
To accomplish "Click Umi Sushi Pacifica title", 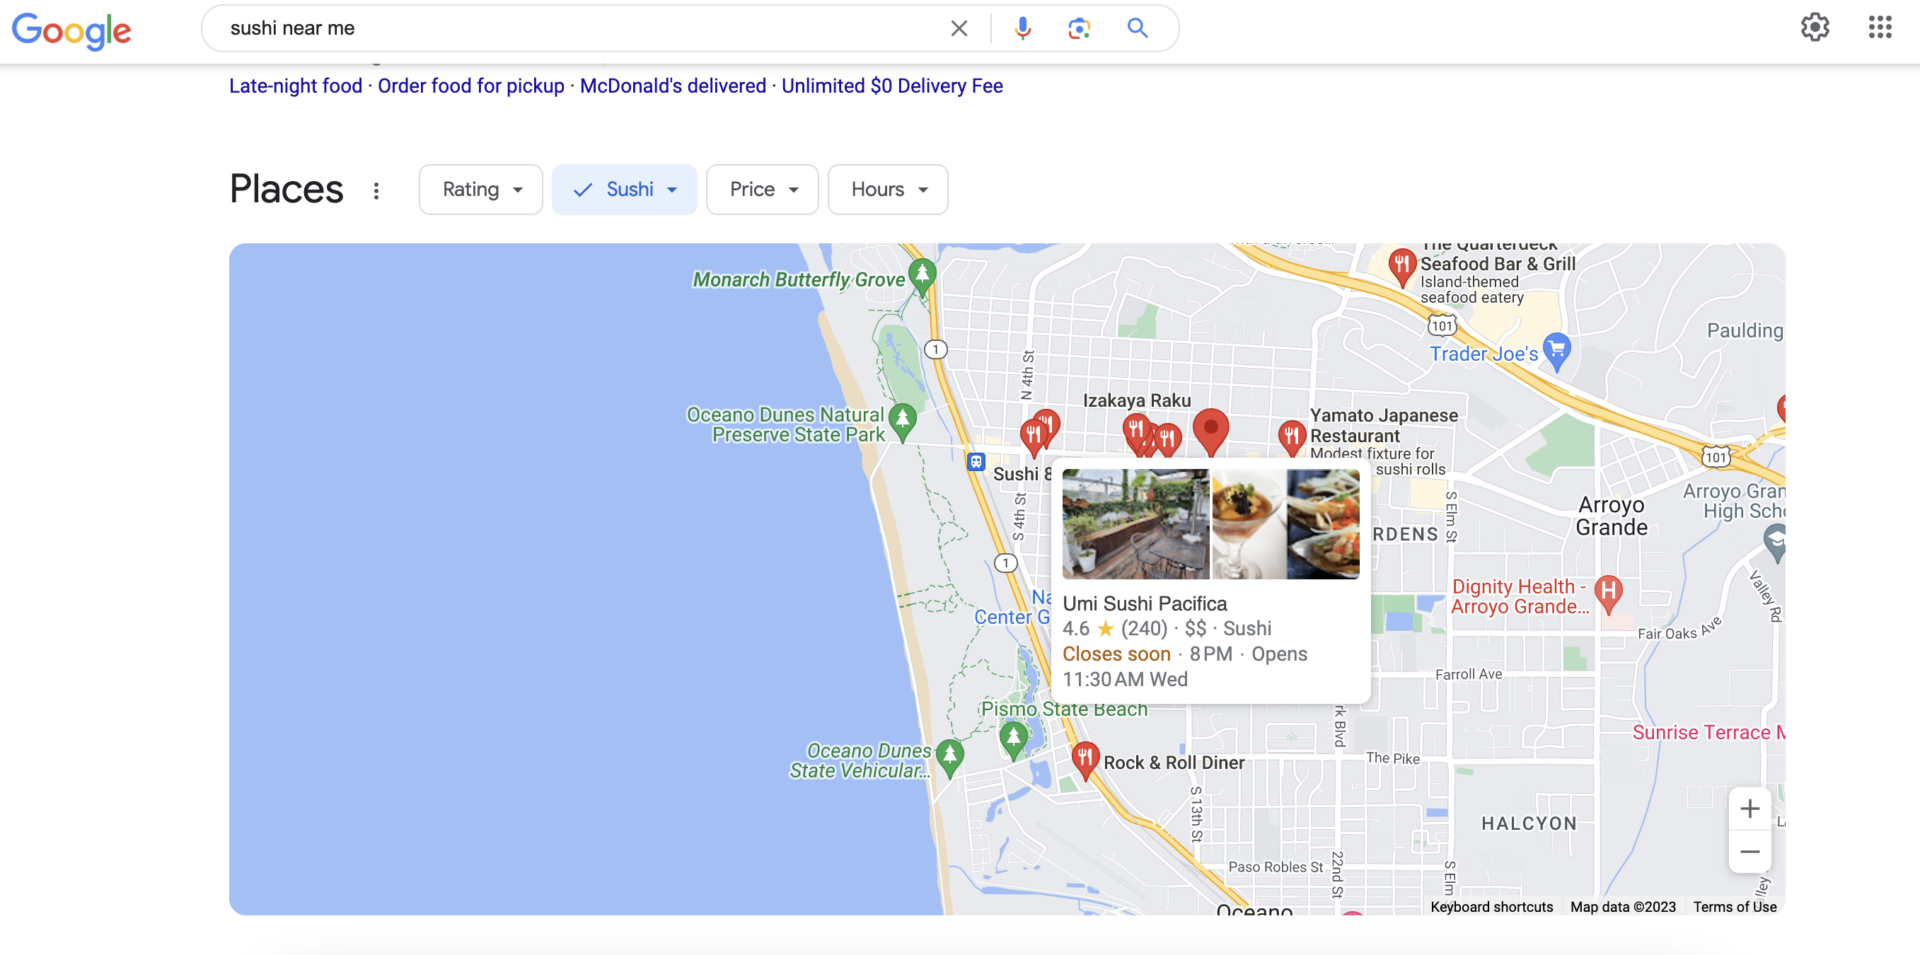I will tap(1145, 604).
